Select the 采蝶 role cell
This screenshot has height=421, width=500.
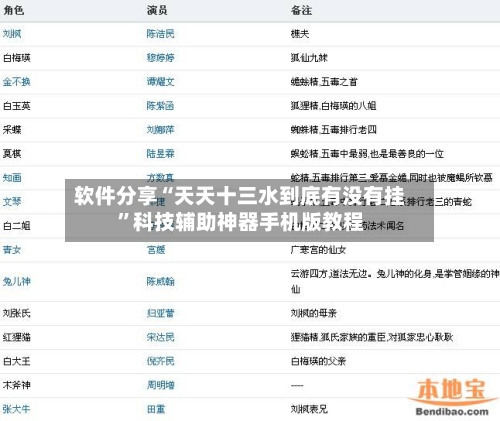[x=12, y=130]
